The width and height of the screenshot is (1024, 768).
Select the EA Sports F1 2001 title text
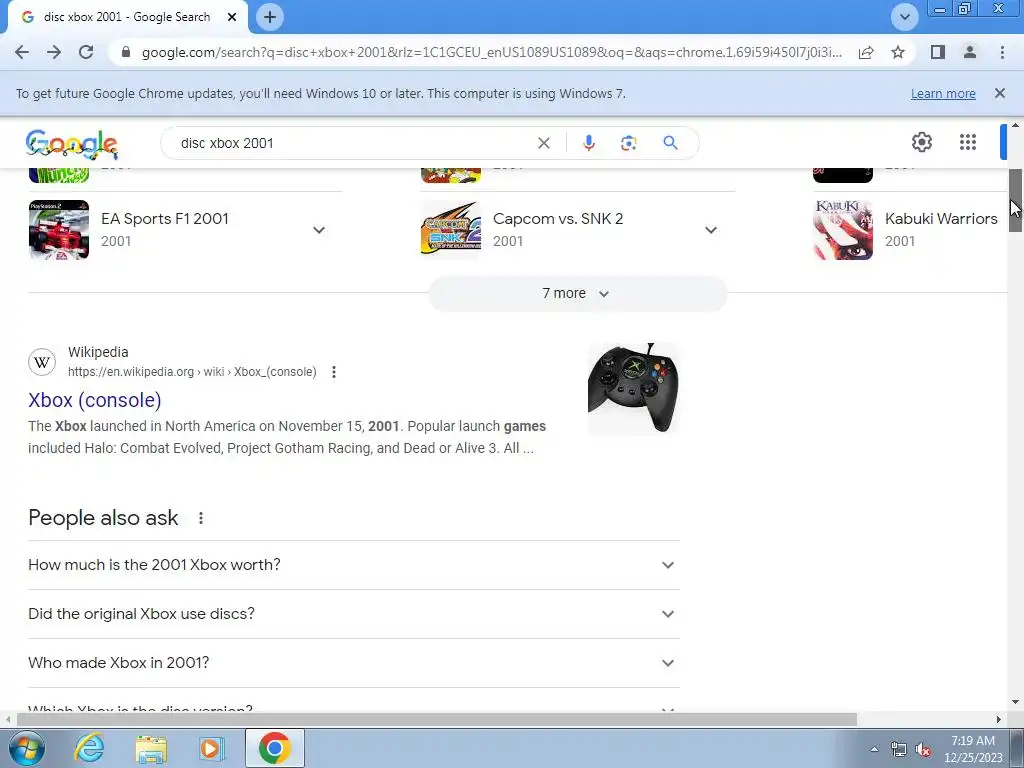point(165,219)
